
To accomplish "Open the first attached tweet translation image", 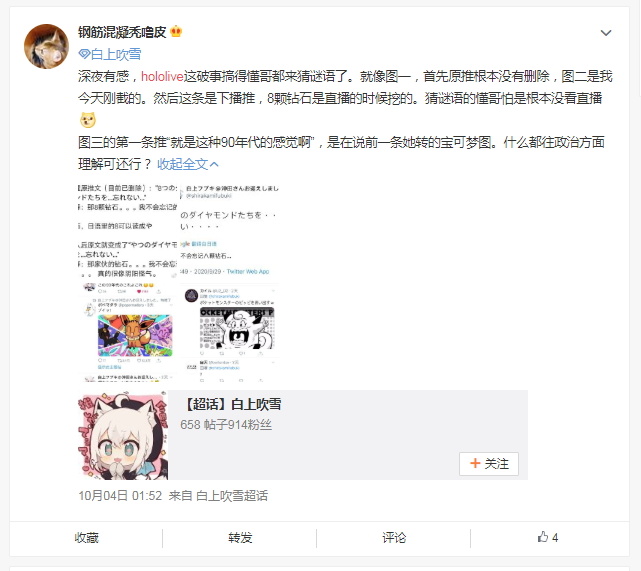I will coord(128,232).
